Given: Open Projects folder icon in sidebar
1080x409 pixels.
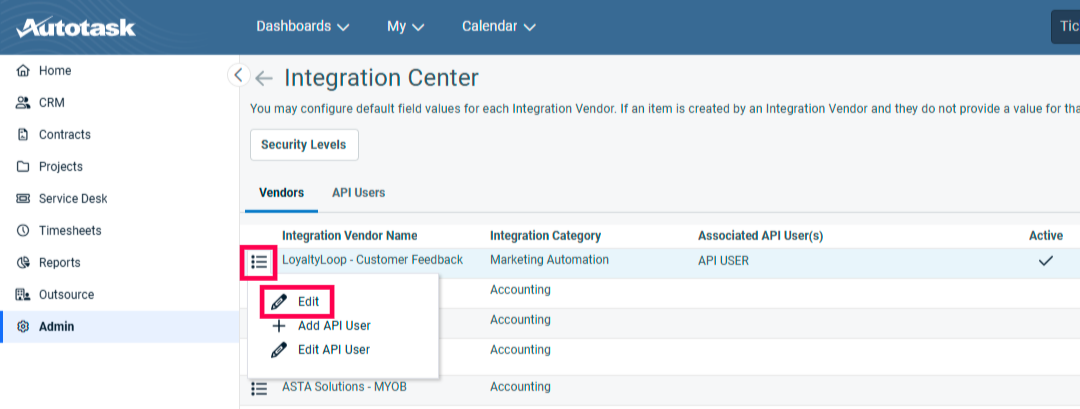Looking at the screenshot, I should click(23, 167).
